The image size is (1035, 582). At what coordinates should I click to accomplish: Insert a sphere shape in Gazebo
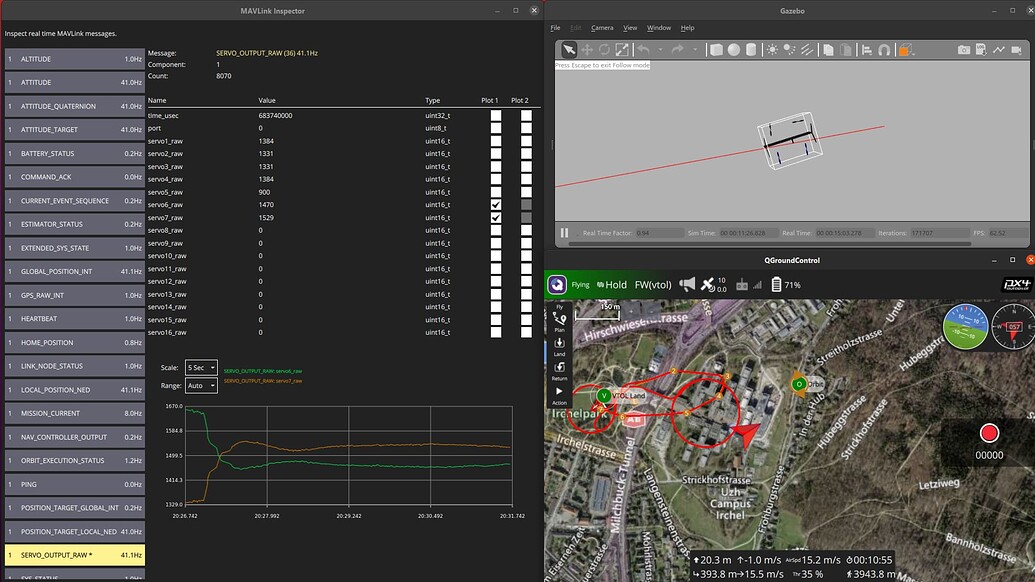pyautogui.click(x=734, y=49)
